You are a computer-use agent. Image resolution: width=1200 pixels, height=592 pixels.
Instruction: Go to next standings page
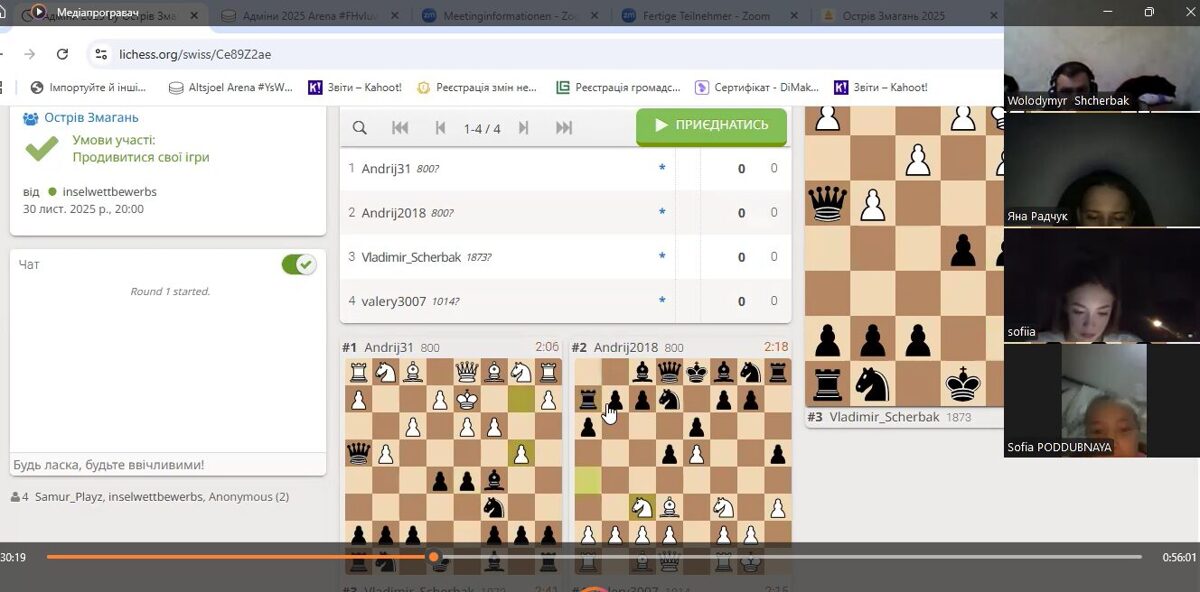click(x=523, y=128)
